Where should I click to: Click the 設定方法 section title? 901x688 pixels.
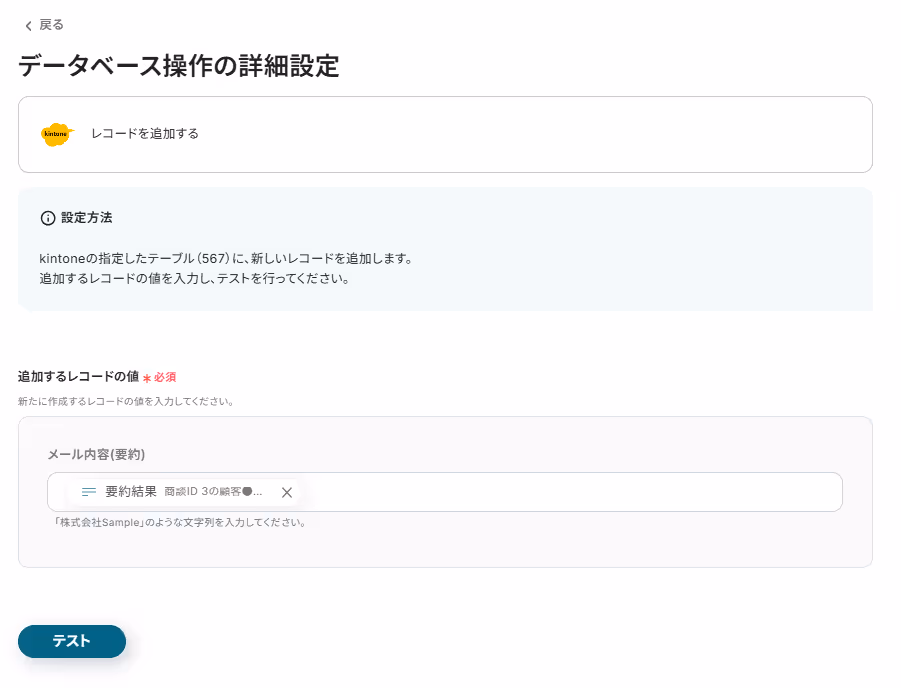[x=87, y=218]
